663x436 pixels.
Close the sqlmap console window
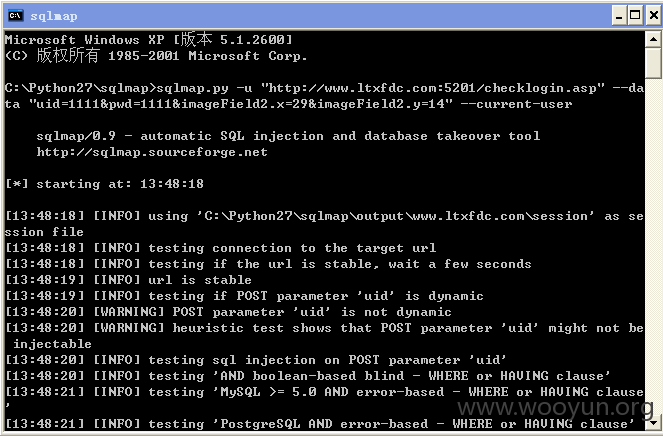(653, 16)
